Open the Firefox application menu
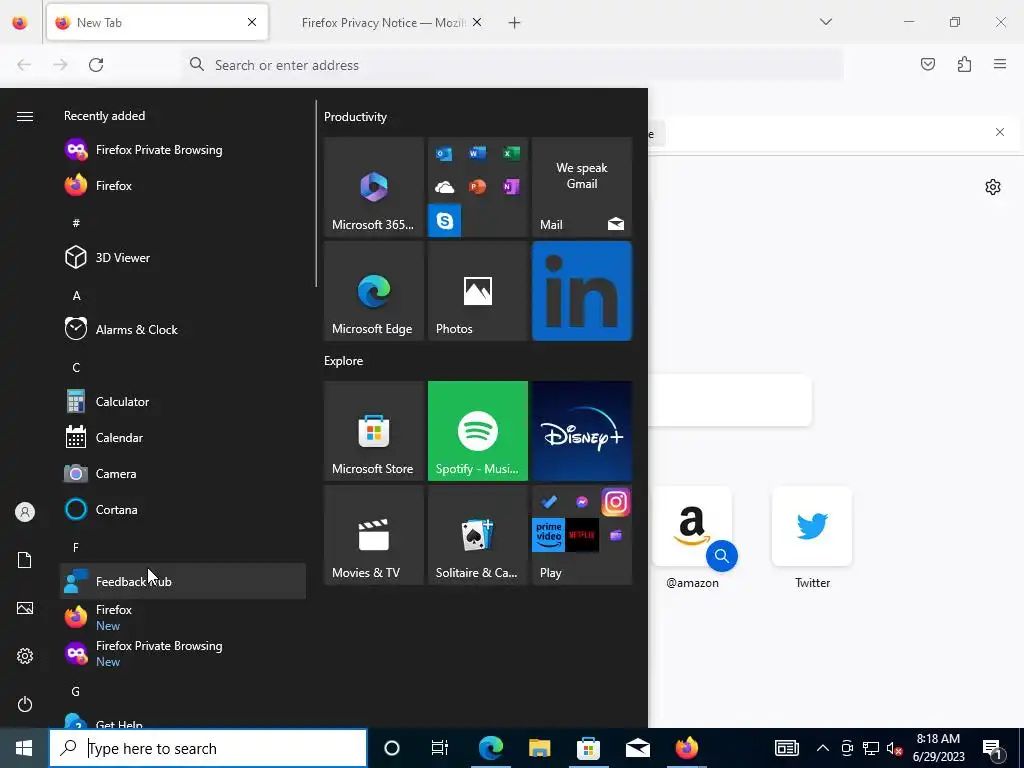Image resolution: width=1024 pixels, height=768 pixels. click(x=1000, y=64)
